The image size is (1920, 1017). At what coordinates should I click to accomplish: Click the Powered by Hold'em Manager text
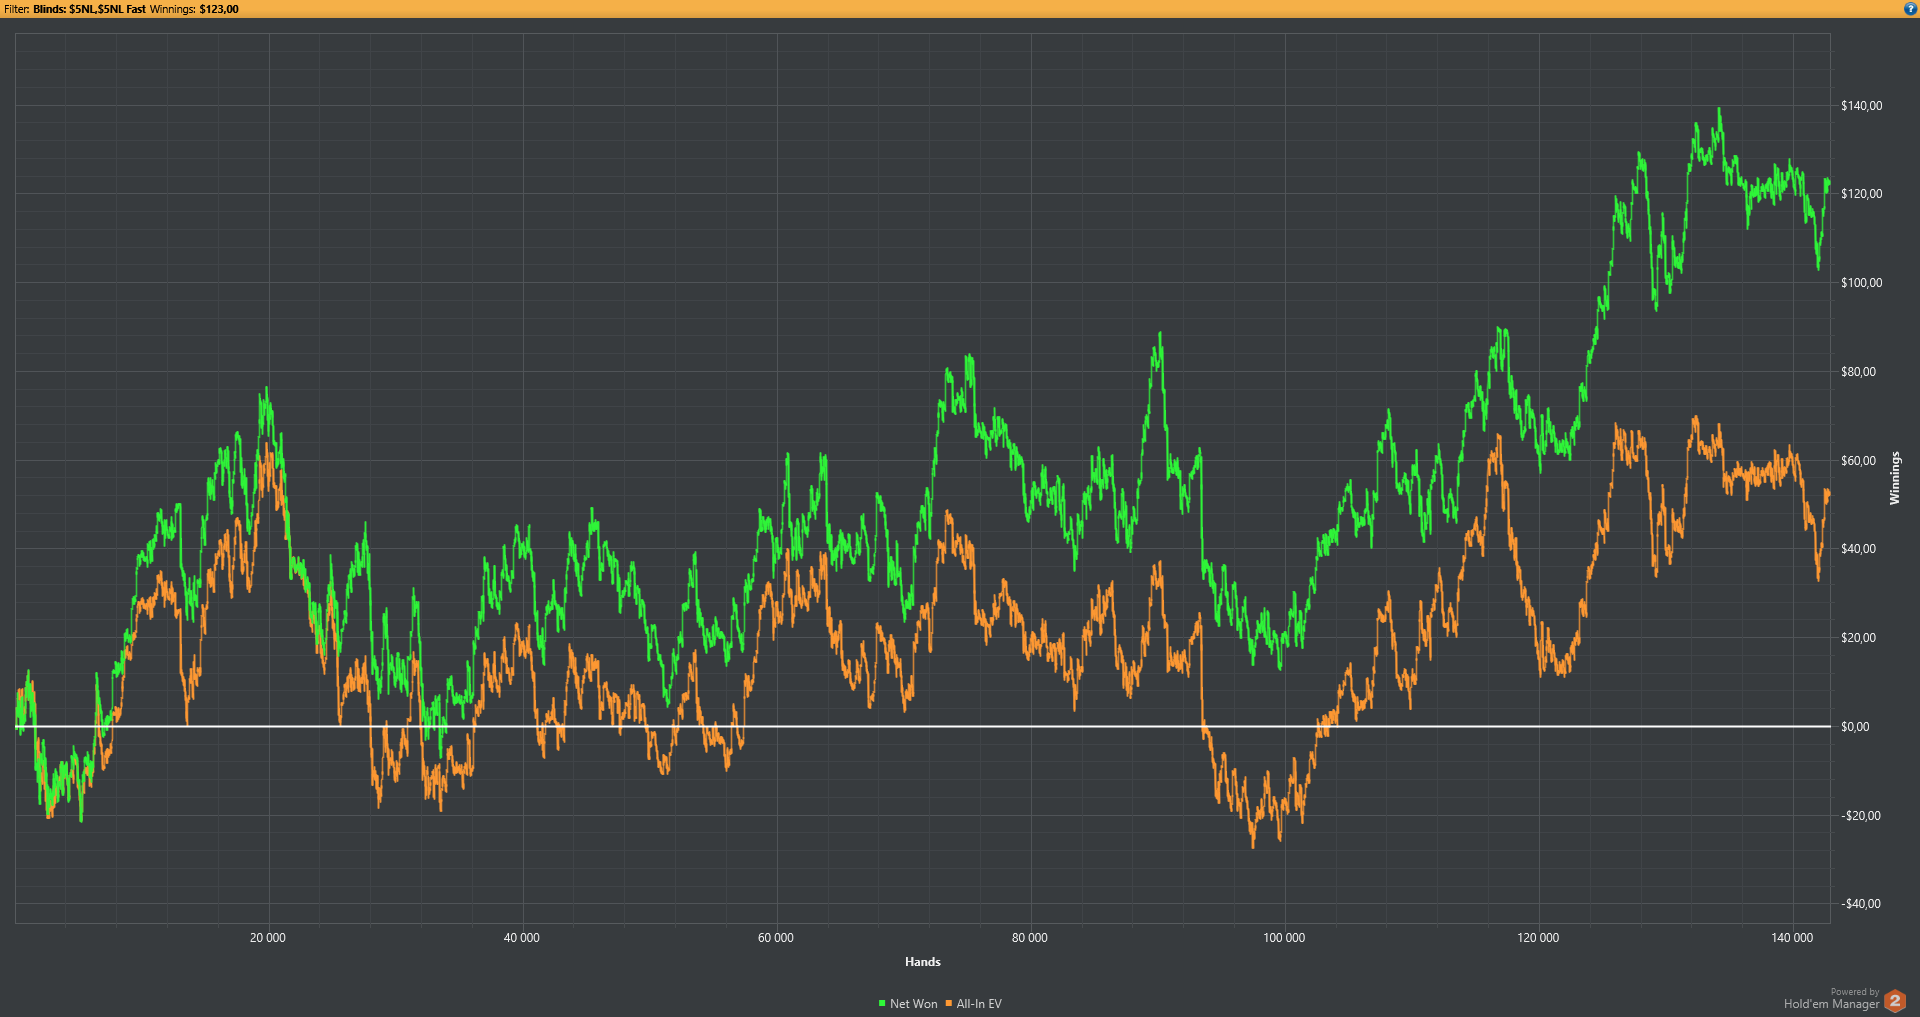click(x=1831, y=1000)
